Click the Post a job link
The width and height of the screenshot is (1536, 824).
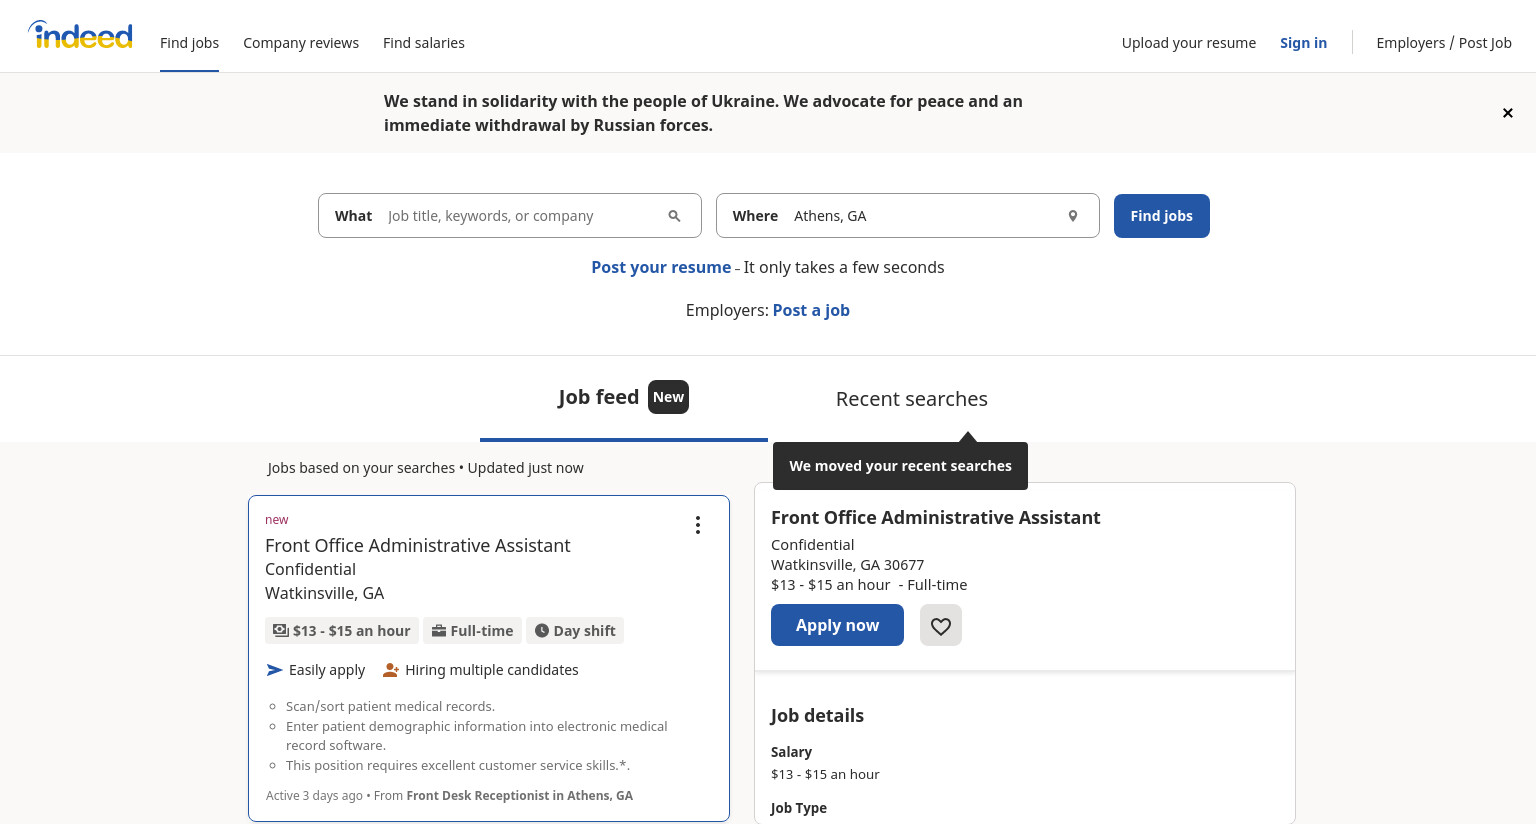coord(811,310)
